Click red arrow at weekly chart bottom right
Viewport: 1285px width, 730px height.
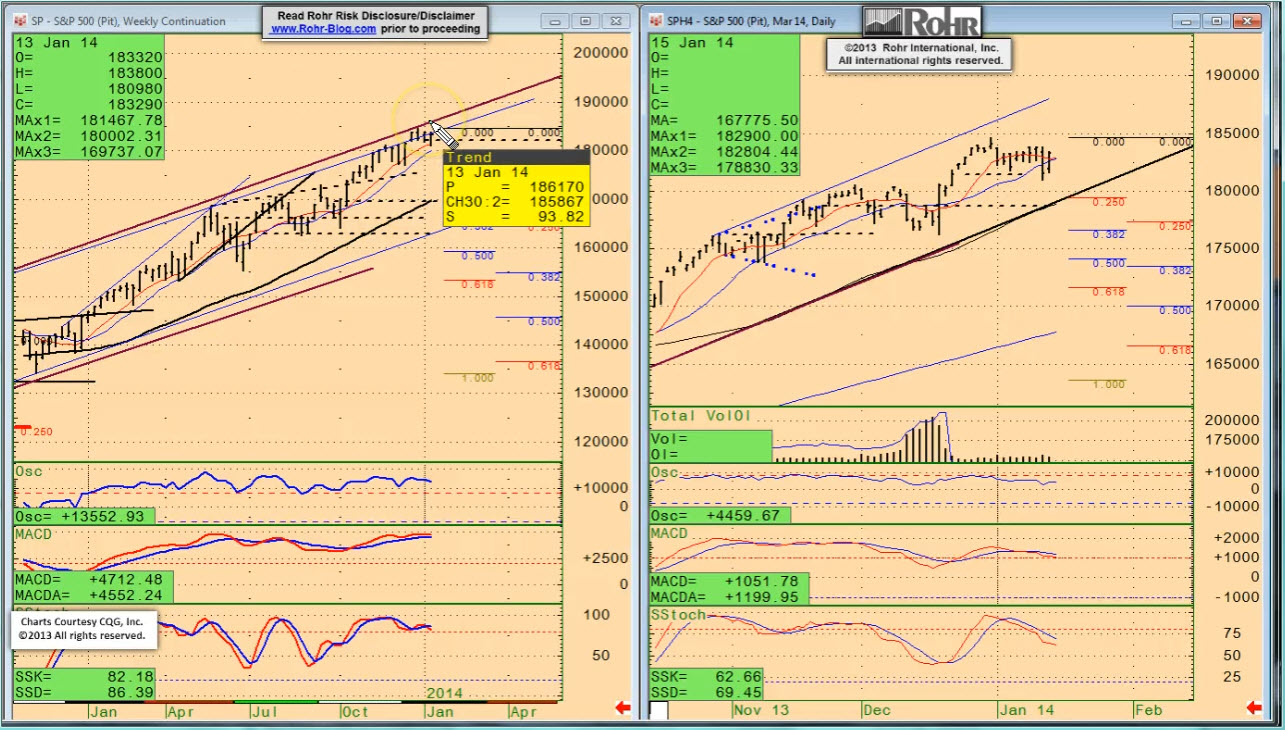pos(622,709)
